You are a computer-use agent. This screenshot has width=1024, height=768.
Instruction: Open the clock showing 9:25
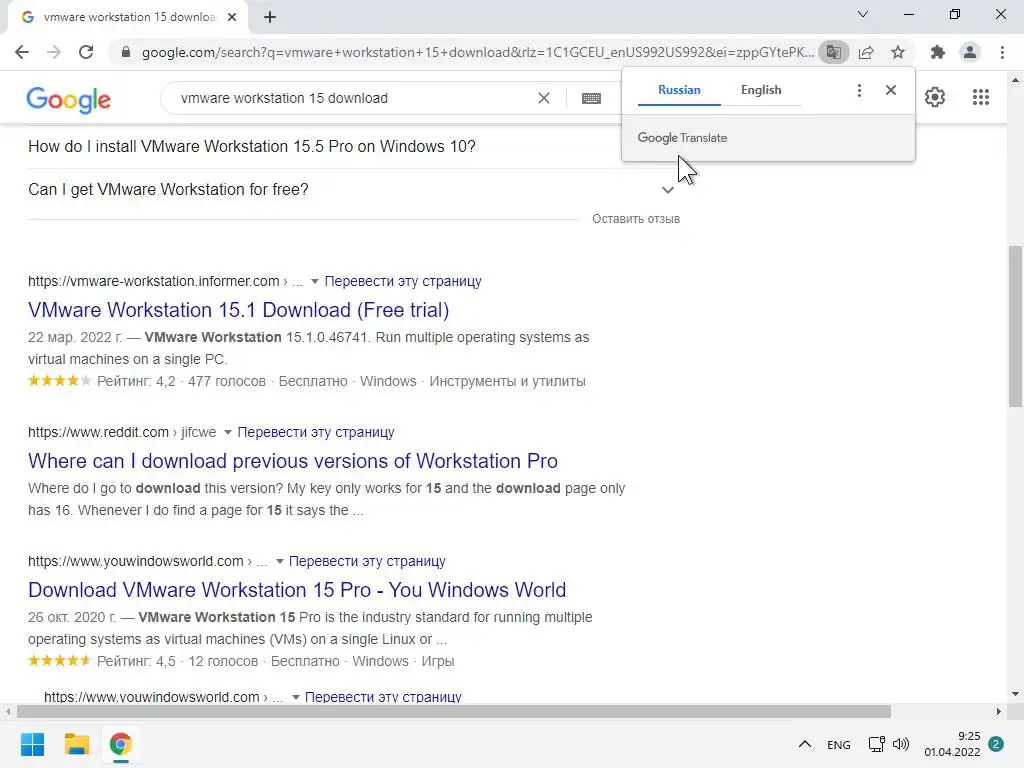click(952, 744)
